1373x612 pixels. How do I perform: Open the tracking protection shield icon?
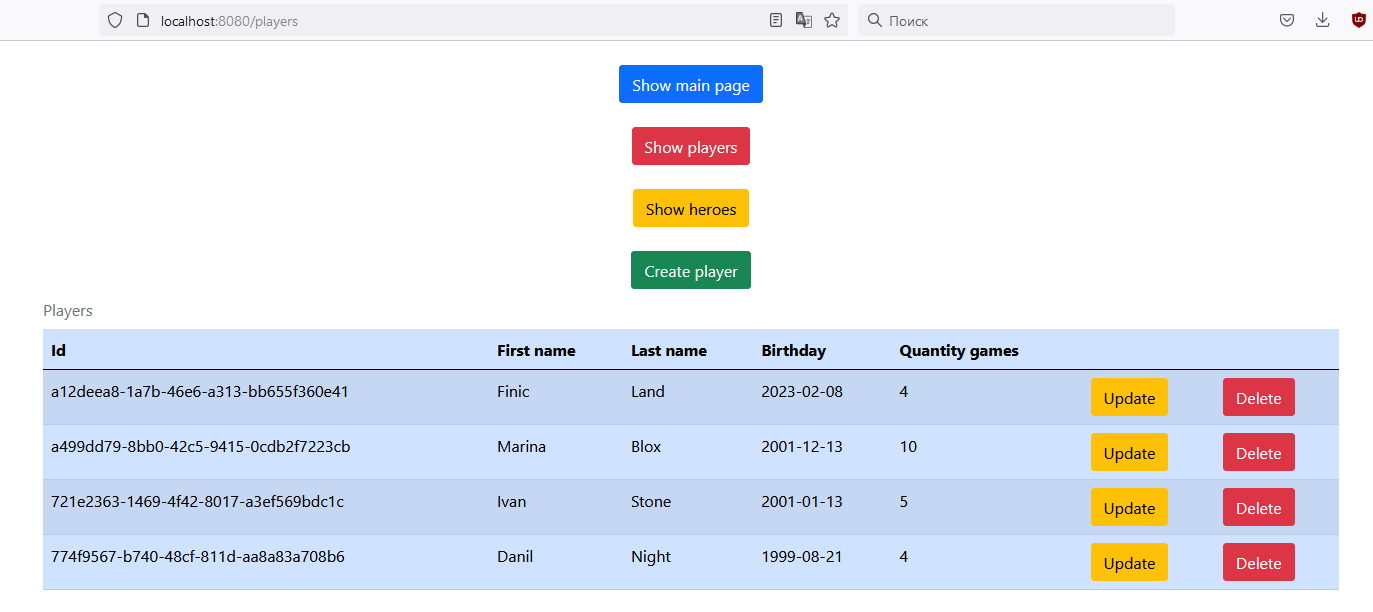114,19
